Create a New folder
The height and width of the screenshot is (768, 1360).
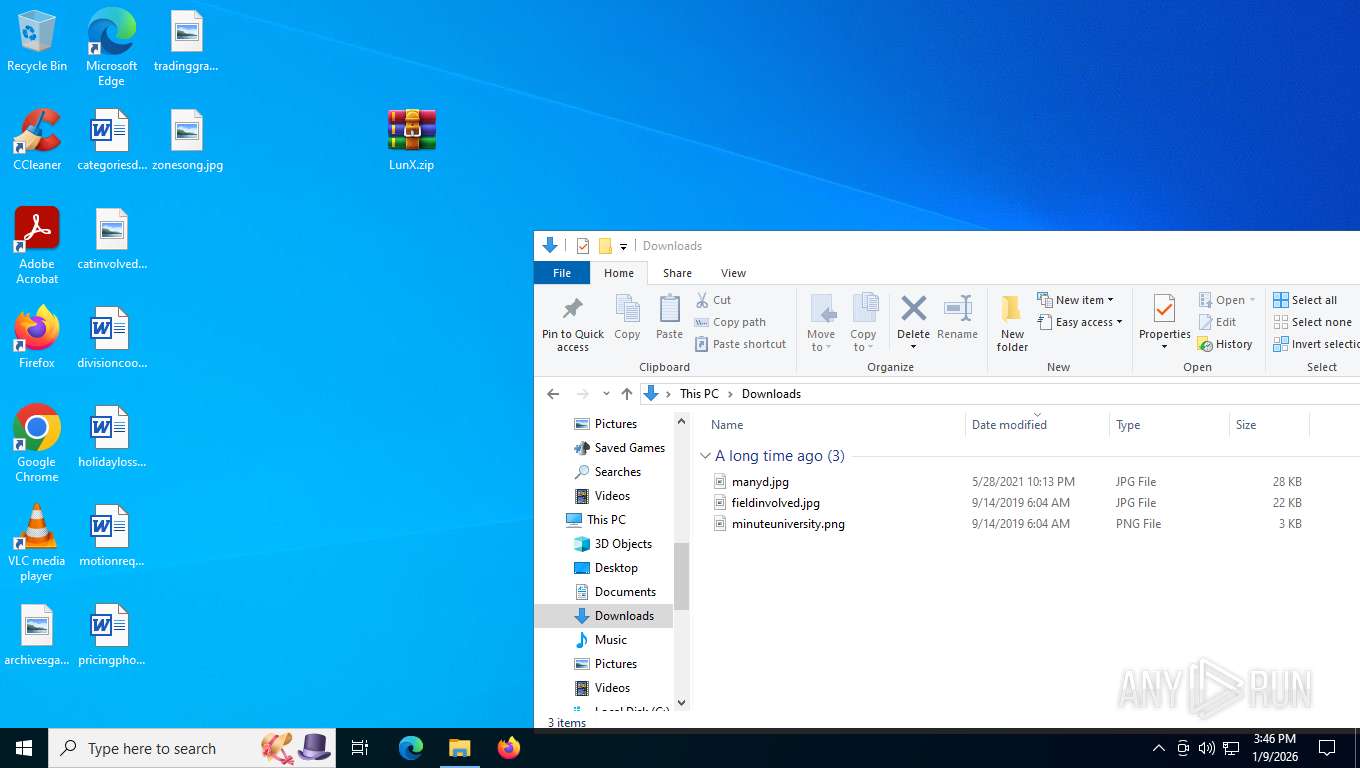click(x=1012, y=323)
